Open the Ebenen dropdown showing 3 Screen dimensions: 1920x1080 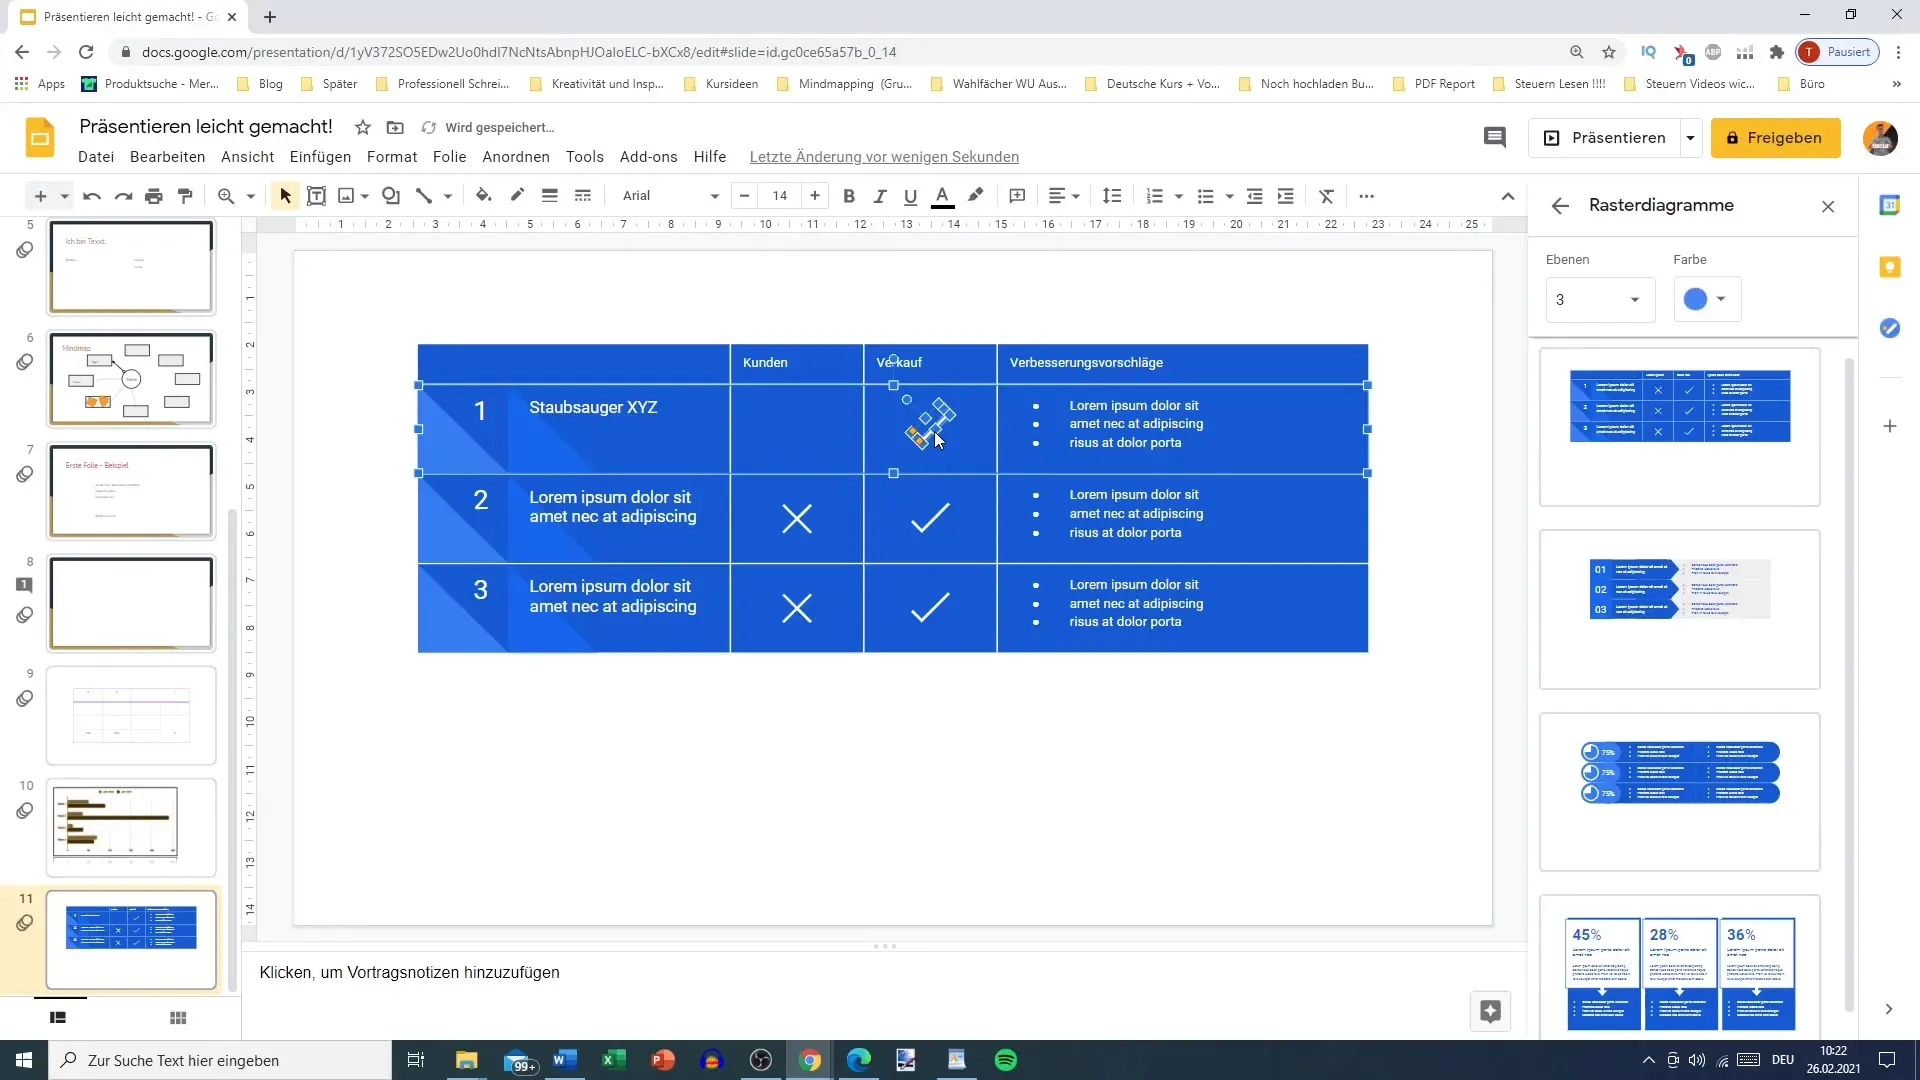(1600, 300)
